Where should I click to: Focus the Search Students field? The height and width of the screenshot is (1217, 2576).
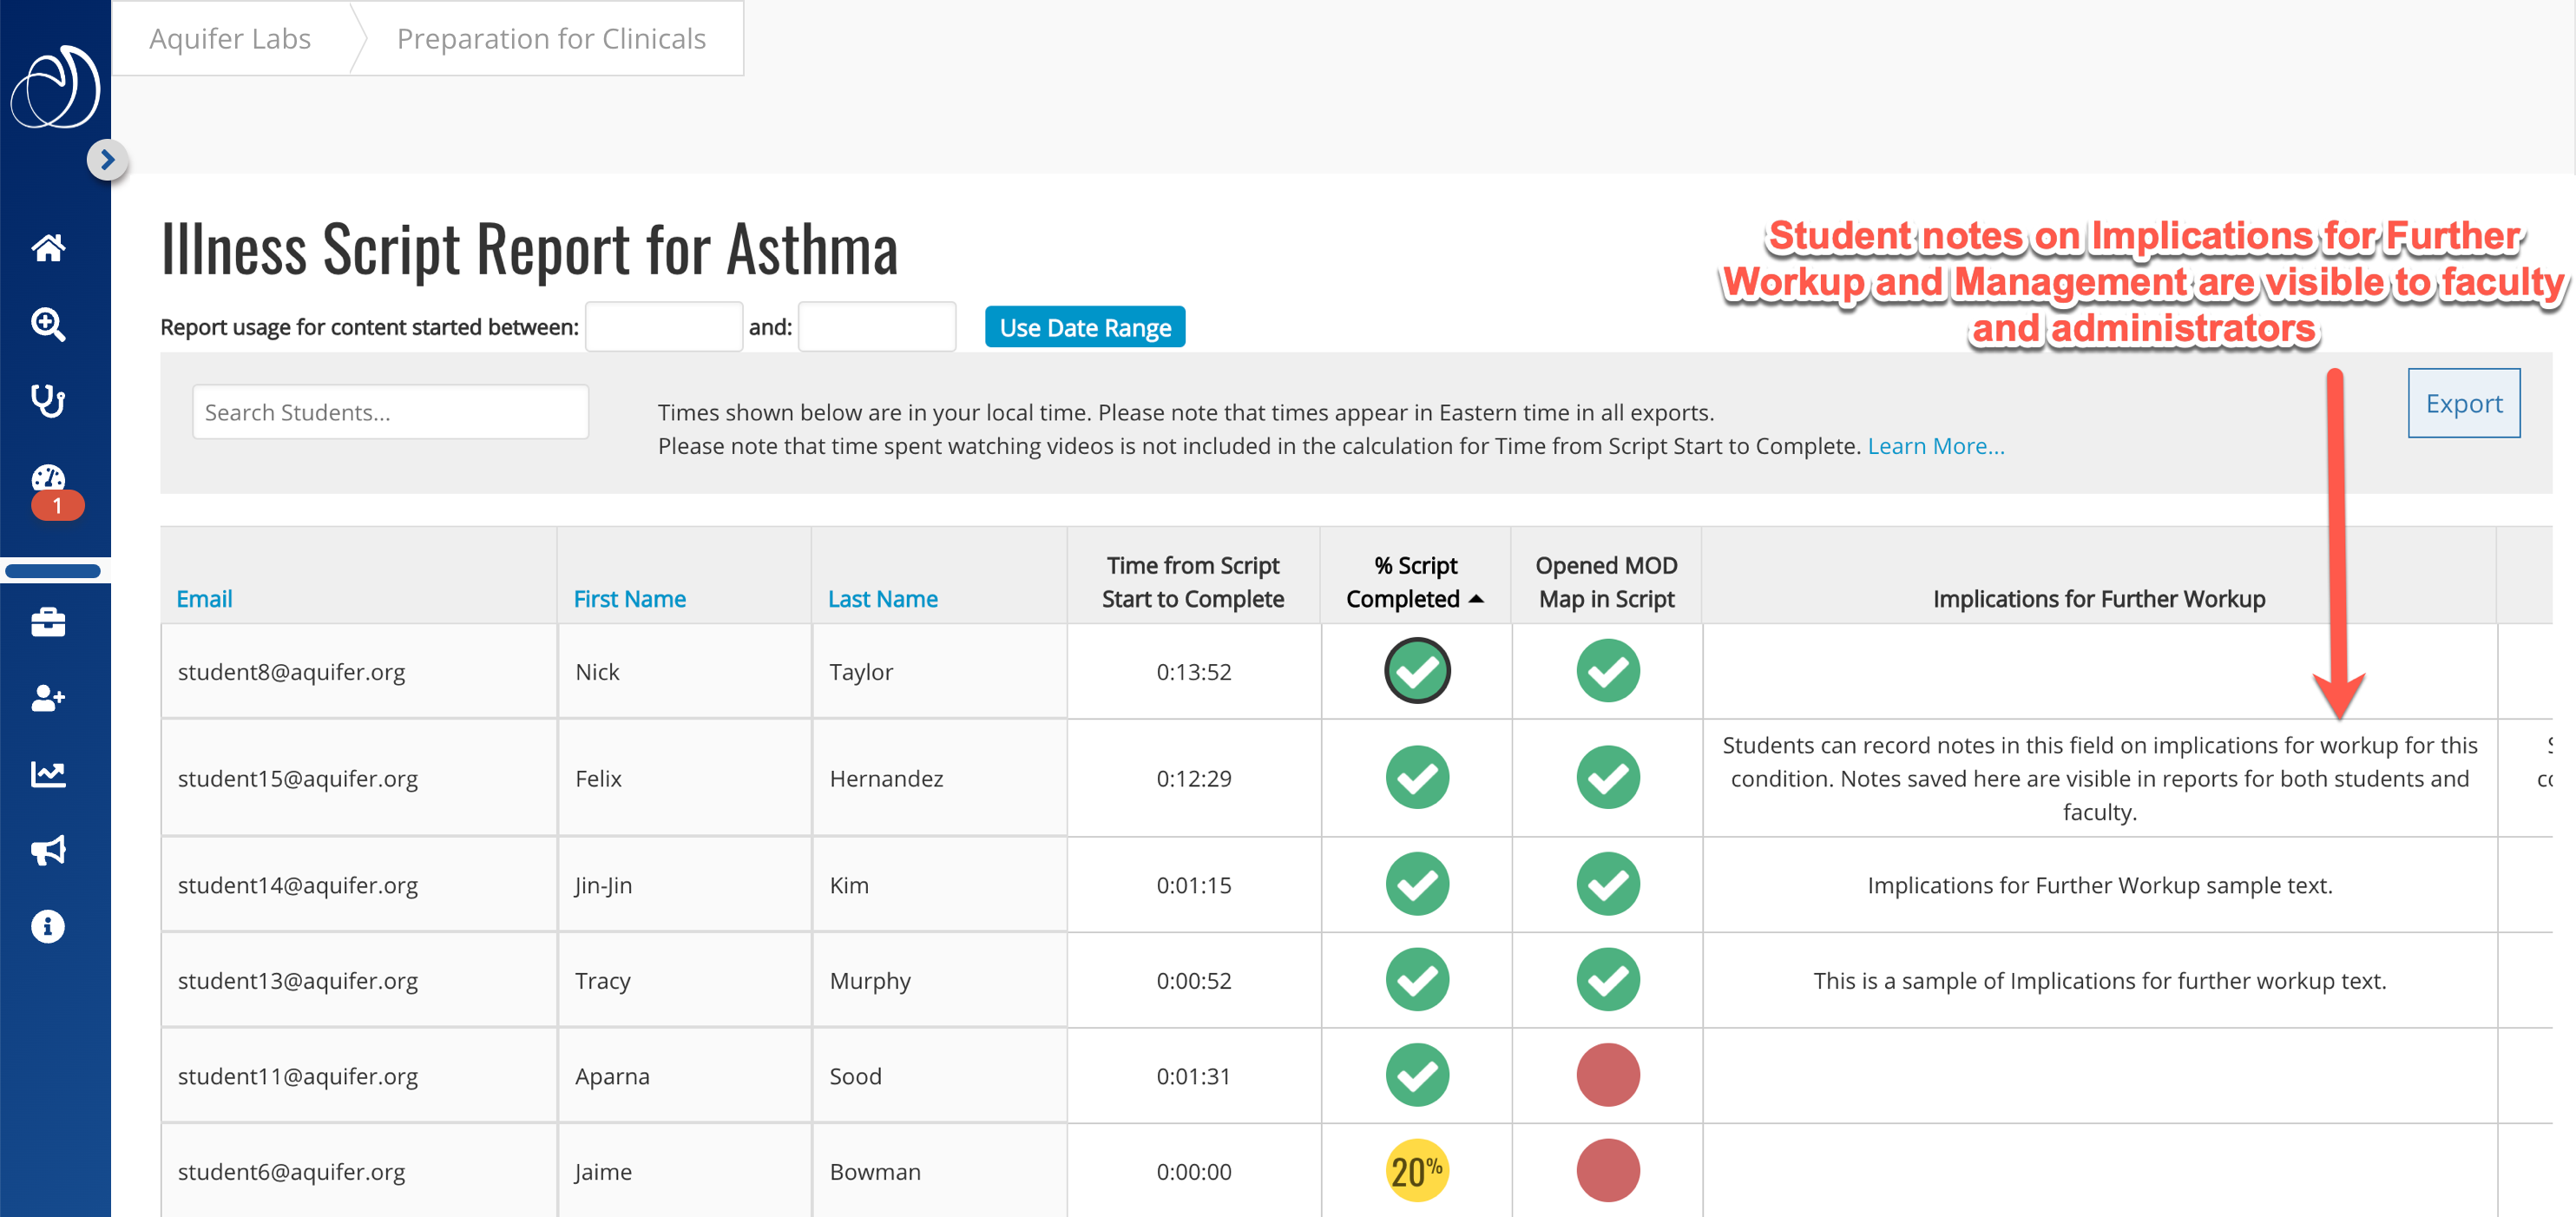coord(390,412)
